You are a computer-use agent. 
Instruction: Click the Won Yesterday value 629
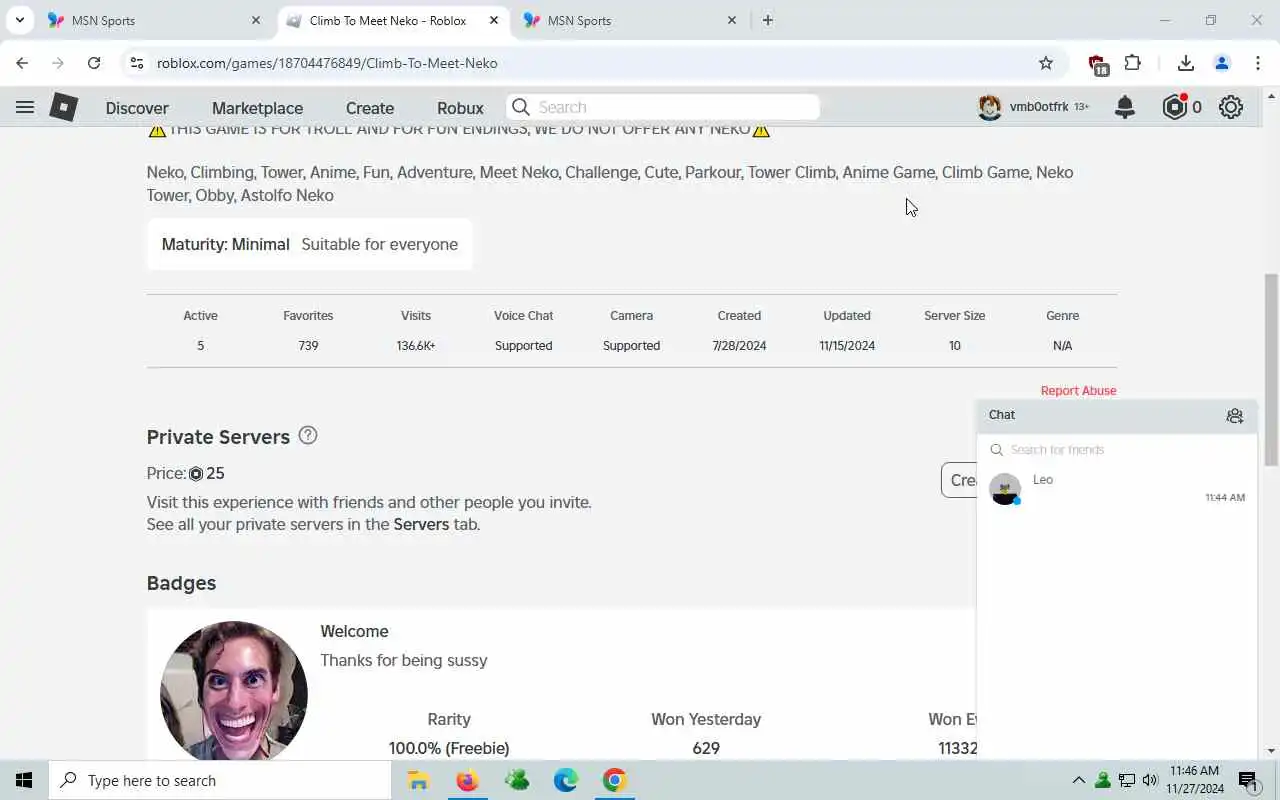coord(706,748)
